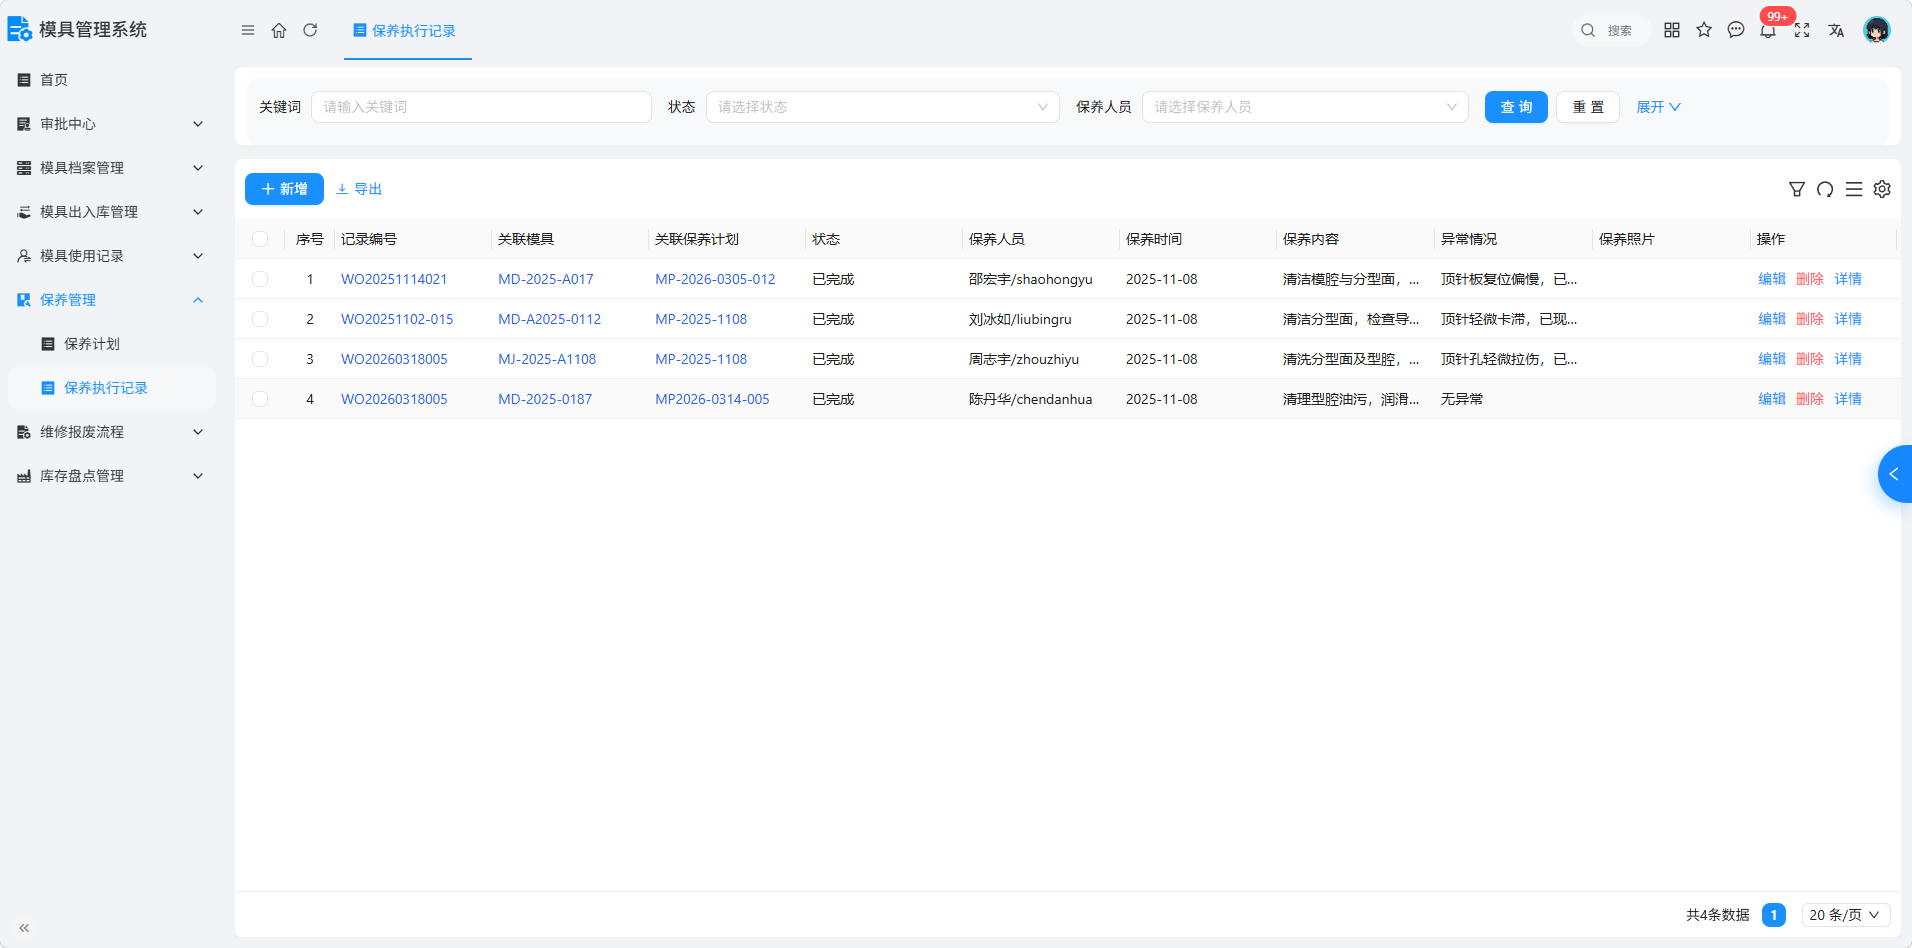Image resolution: width=1912 pixels, height=948 pixels.
Task: Expand filters with 展开 link
Action: click(x=1658, y=107)
